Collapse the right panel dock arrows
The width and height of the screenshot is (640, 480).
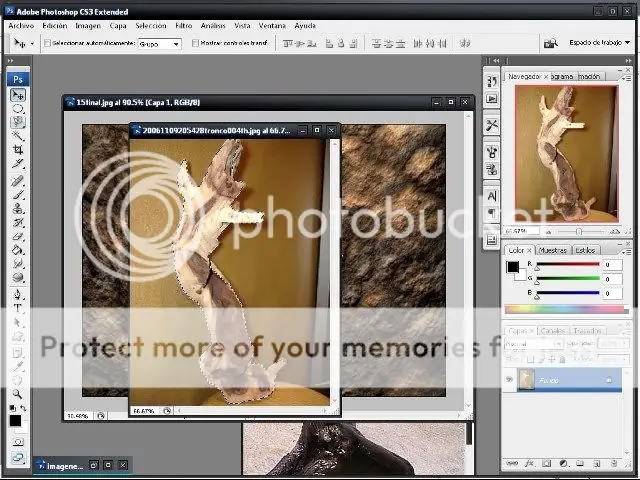(x=628, y=60)
